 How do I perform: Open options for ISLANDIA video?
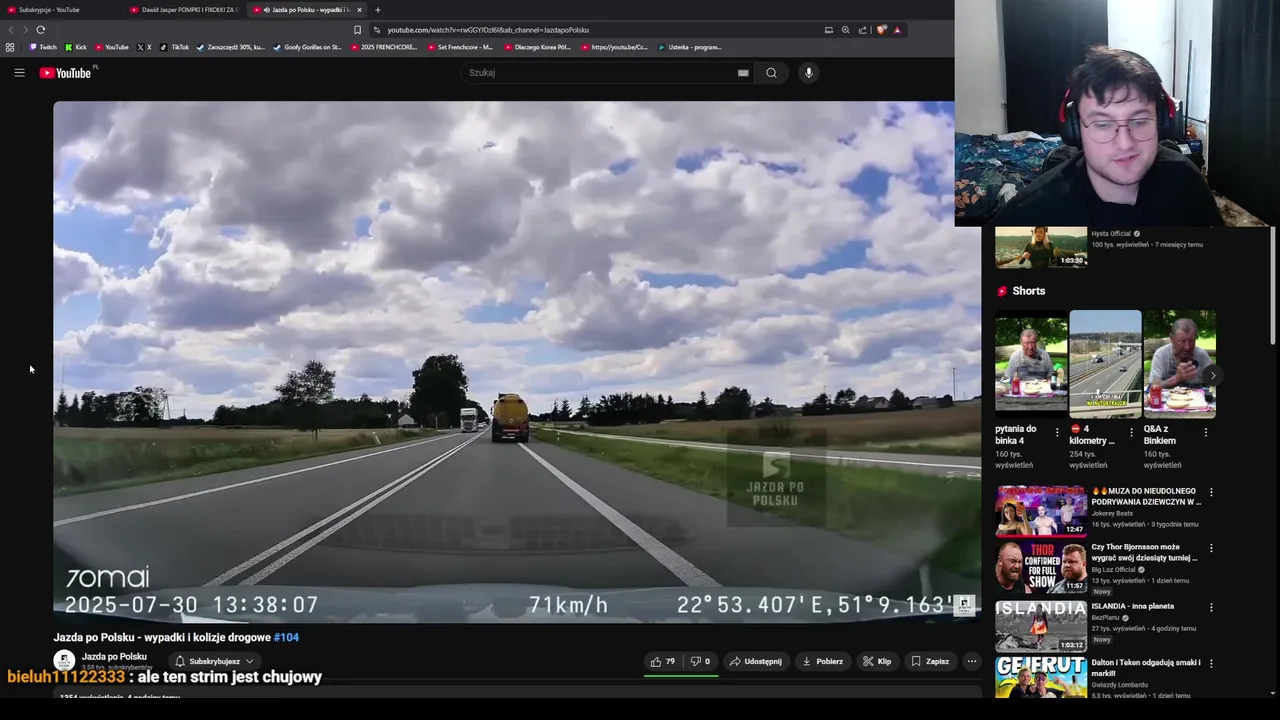1211,605
